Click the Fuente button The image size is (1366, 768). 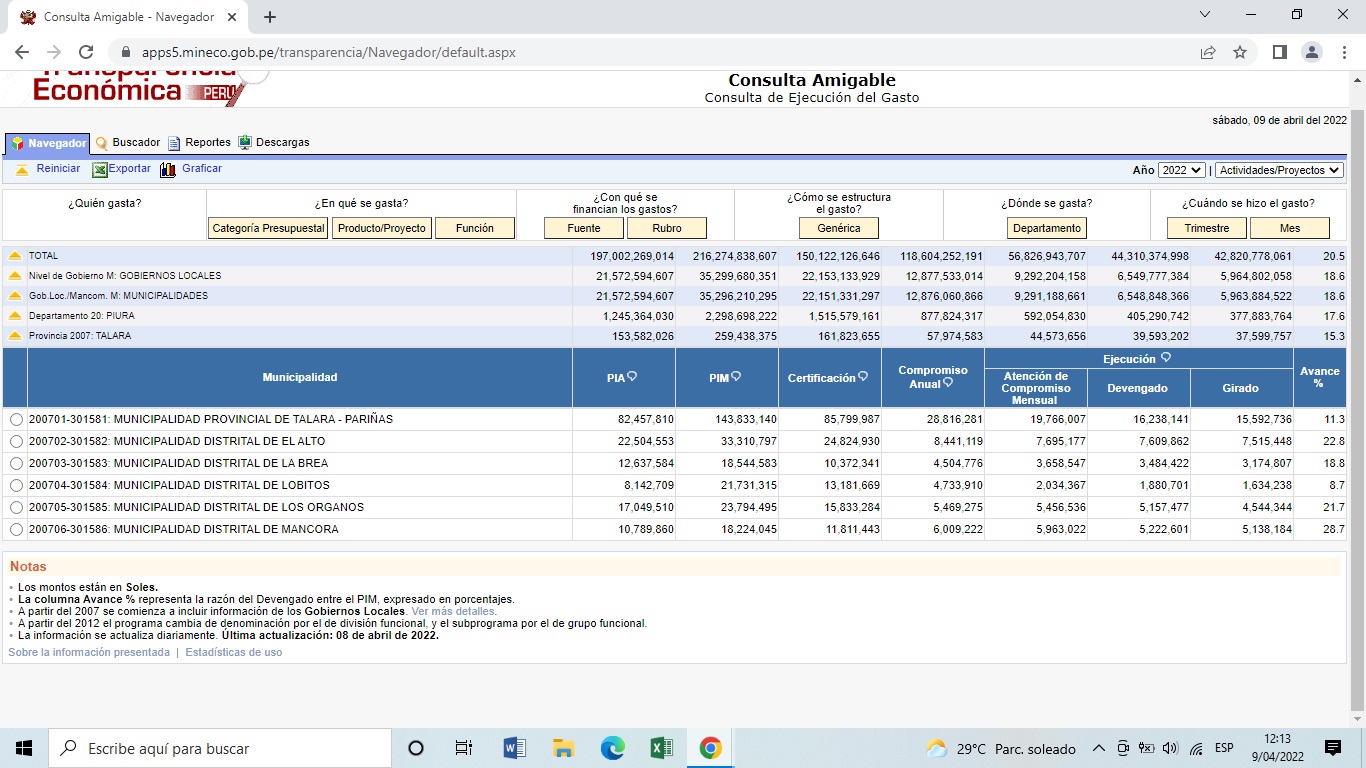(584, 228)
